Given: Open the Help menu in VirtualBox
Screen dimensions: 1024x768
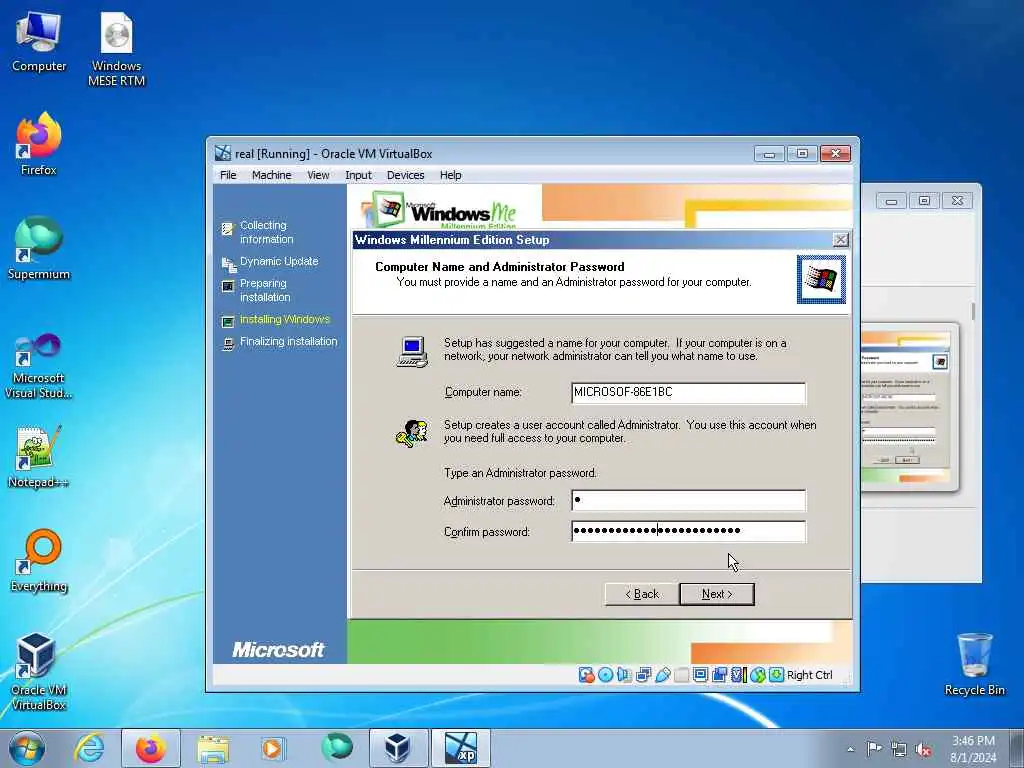Looking at the screenshot, I should (451, 175).
